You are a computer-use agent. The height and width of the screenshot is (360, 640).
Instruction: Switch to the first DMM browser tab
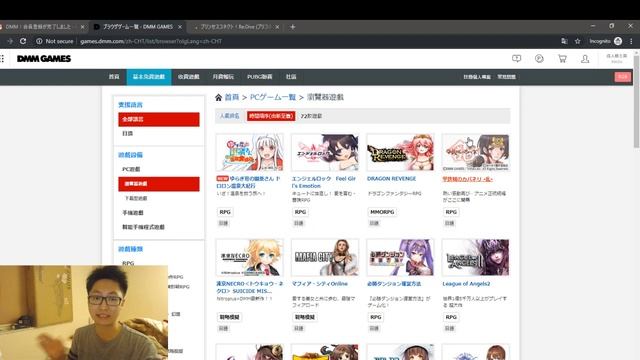[x=39, y=27]
